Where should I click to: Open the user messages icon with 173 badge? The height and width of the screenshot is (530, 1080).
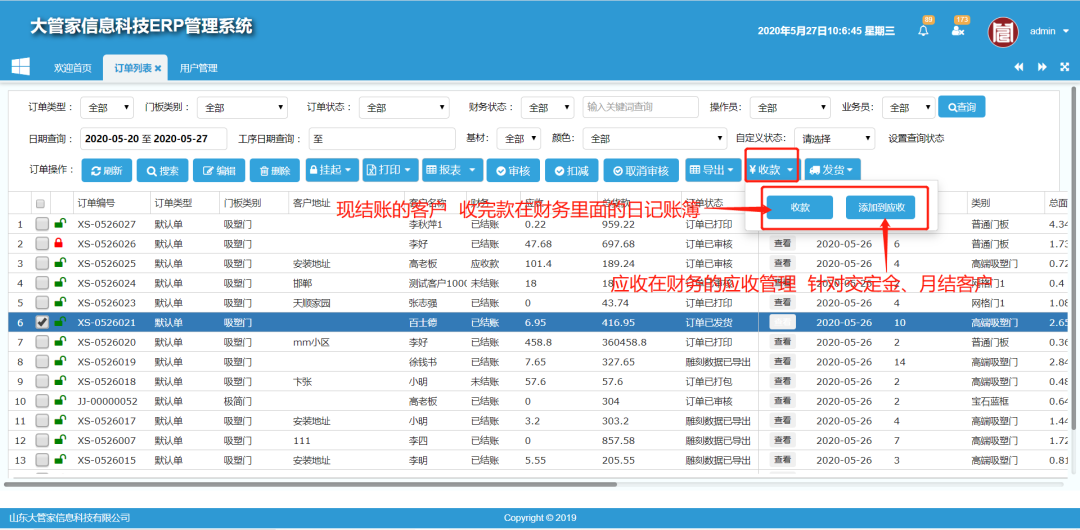coord(958,31)
